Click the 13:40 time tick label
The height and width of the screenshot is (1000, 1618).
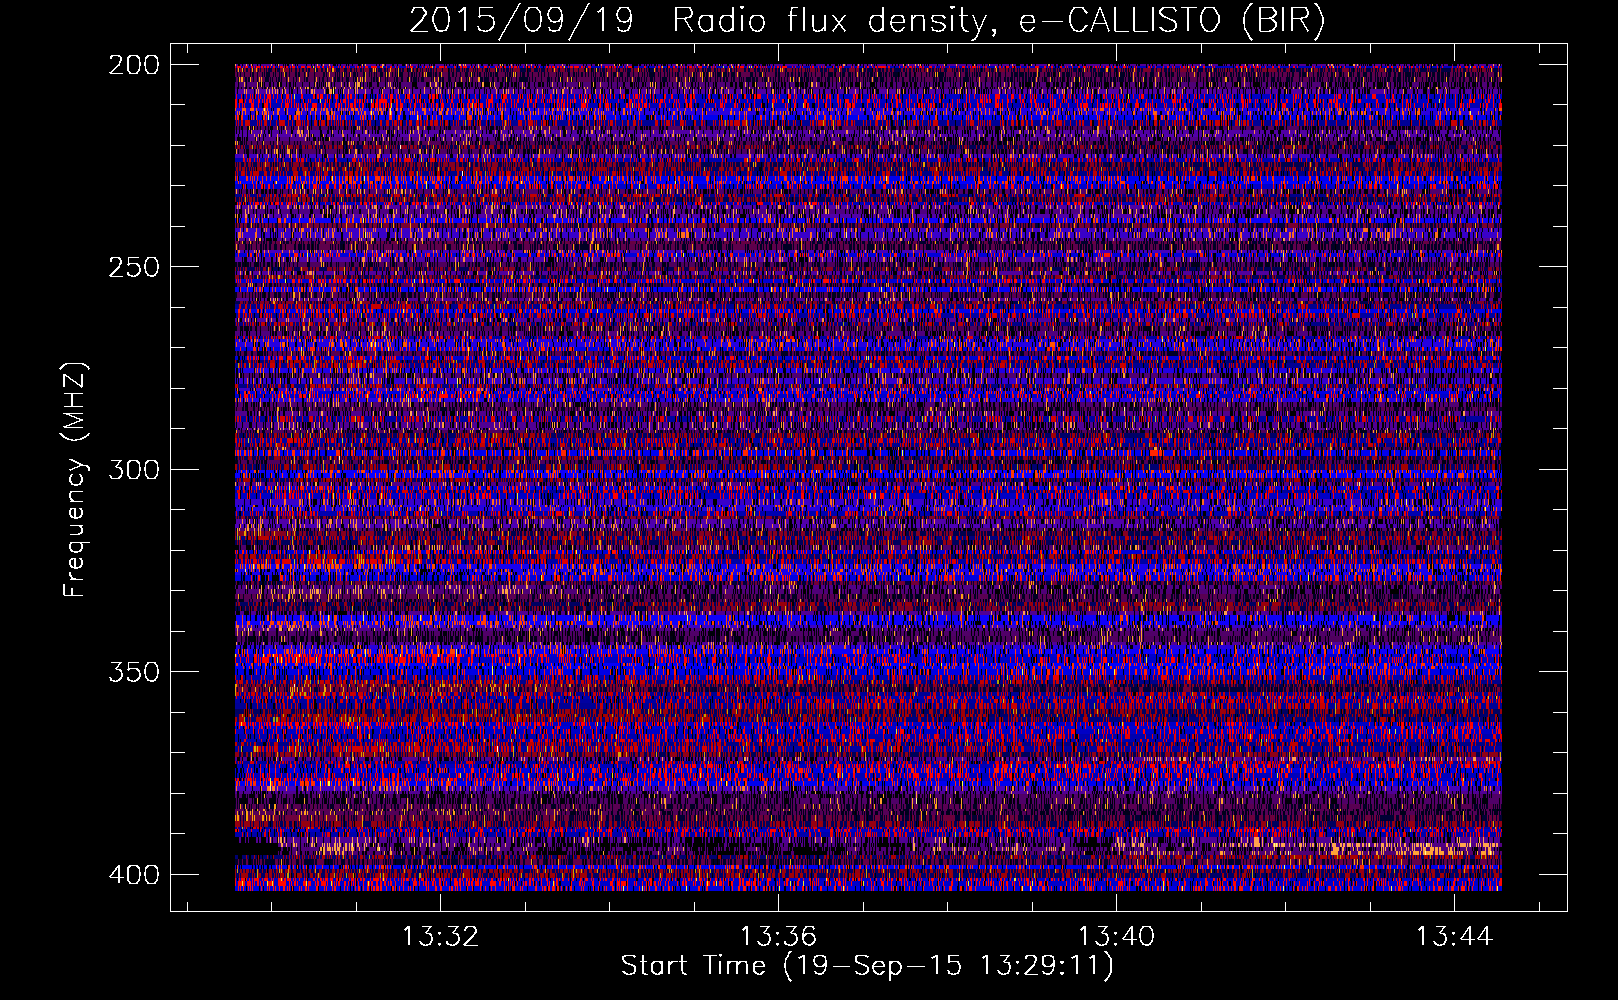pyautogui.click(x=1116, y=937)
